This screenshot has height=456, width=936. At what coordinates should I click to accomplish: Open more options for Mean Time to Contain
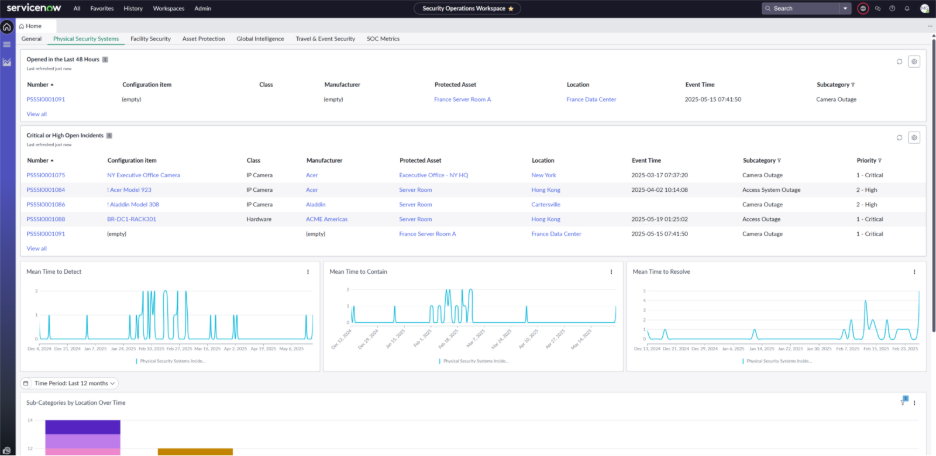pos(611,272)
